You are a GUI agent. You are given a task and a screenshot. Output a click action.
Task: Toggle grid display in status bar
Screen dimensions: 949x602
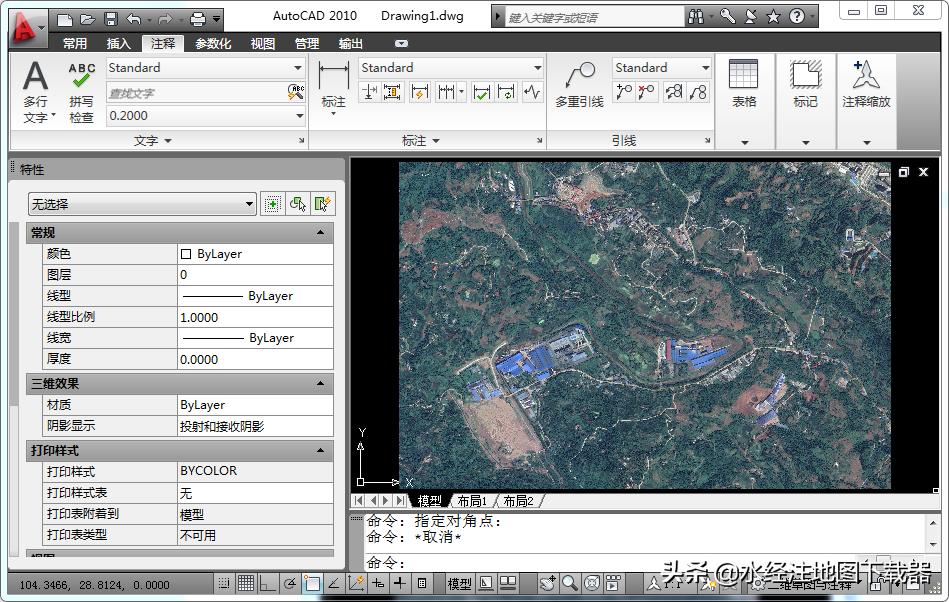coord(245,583)
